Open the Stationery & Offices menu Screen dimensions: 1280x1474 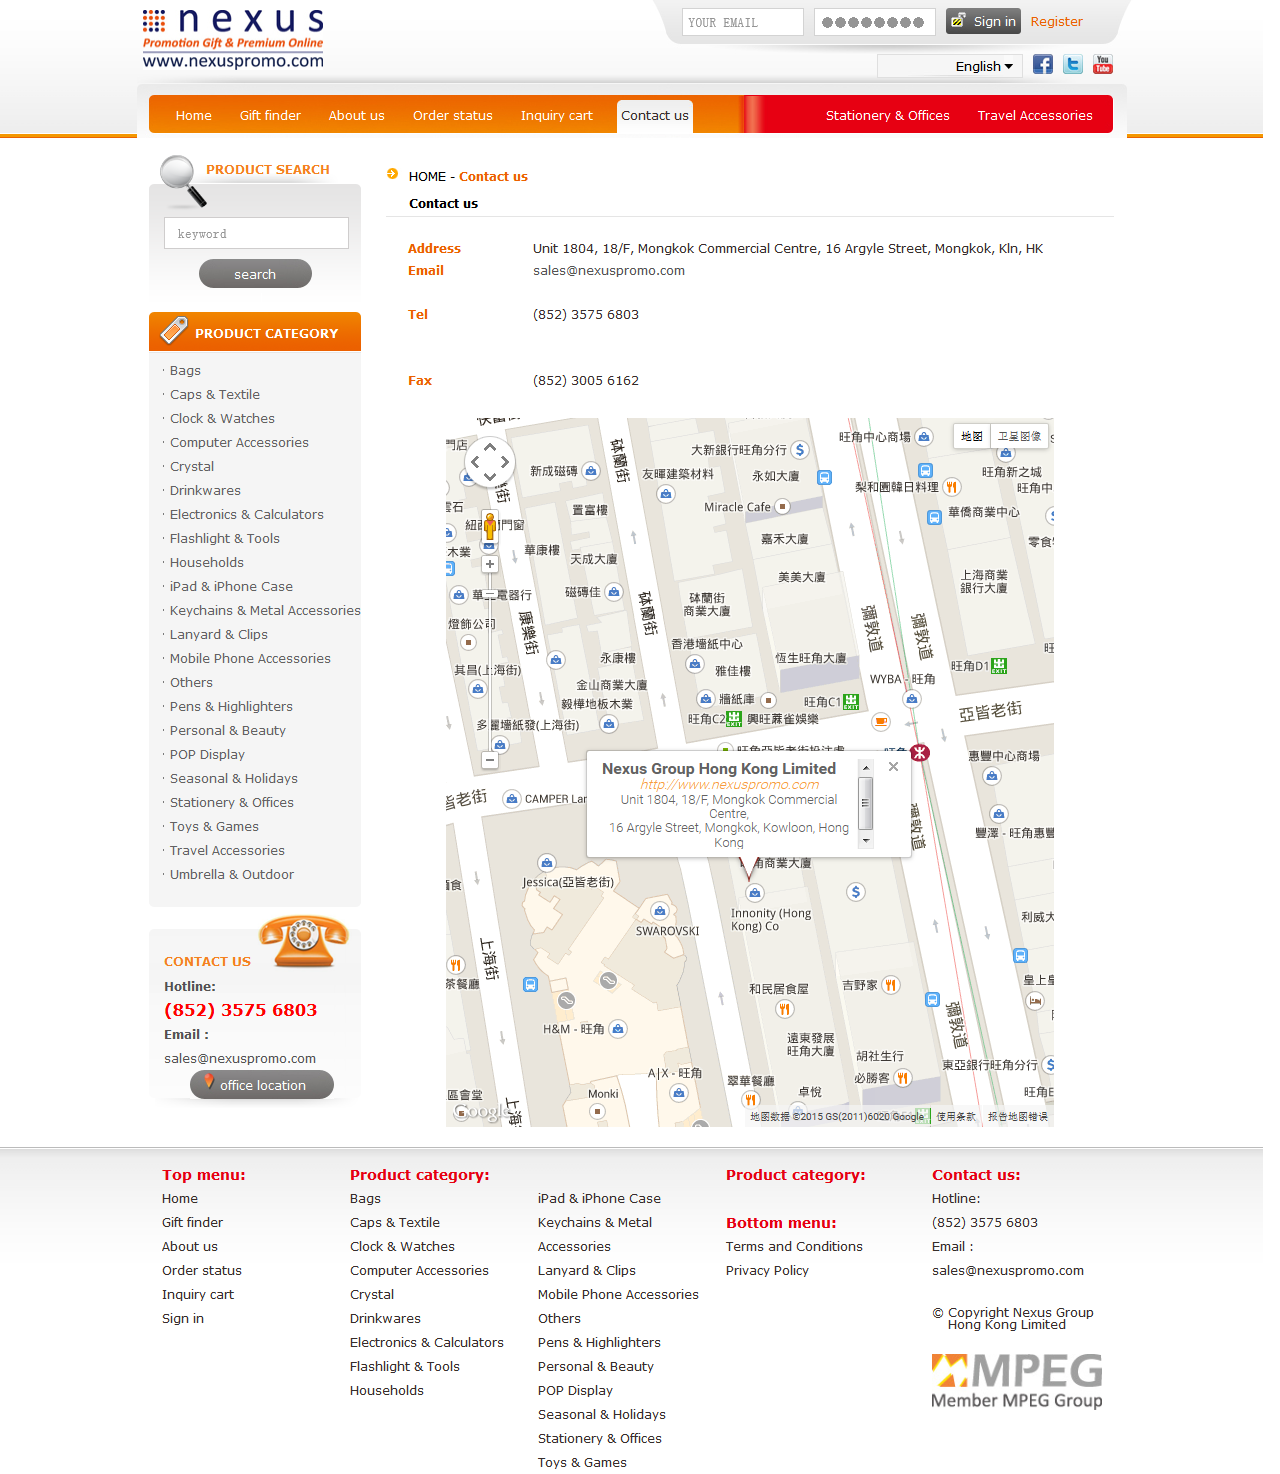887,116
